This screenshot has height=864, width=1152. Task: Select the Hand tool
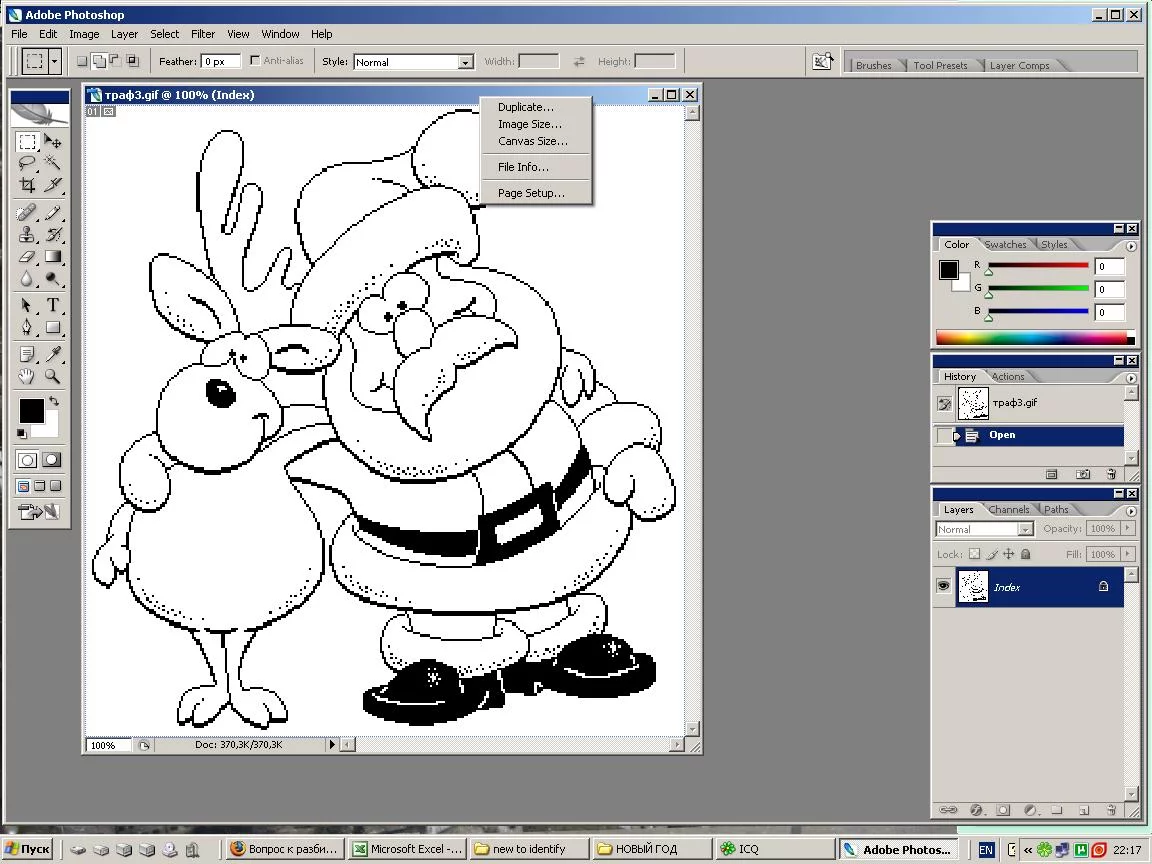[27, 377]
